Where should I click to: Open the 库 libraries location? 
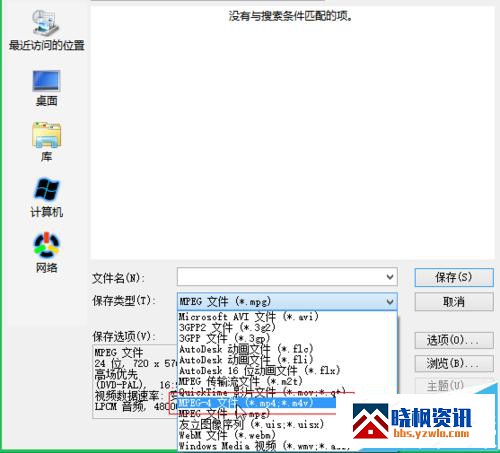[46, 142]
